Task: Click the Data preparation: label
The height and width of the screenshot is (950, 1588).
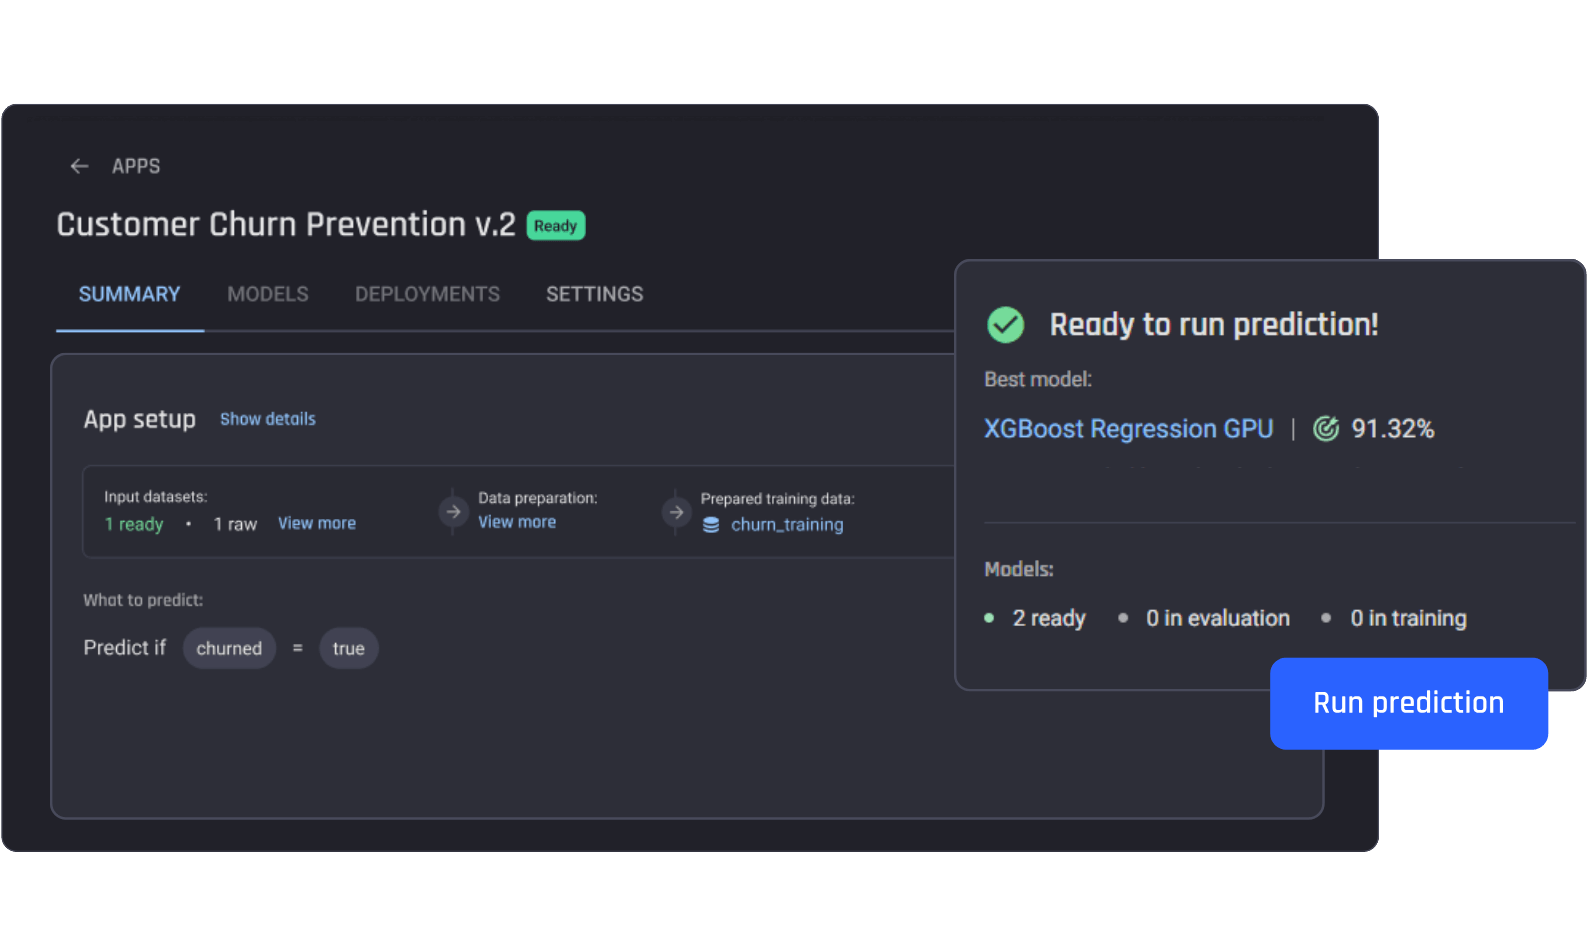Action: (x=538, y=498)
